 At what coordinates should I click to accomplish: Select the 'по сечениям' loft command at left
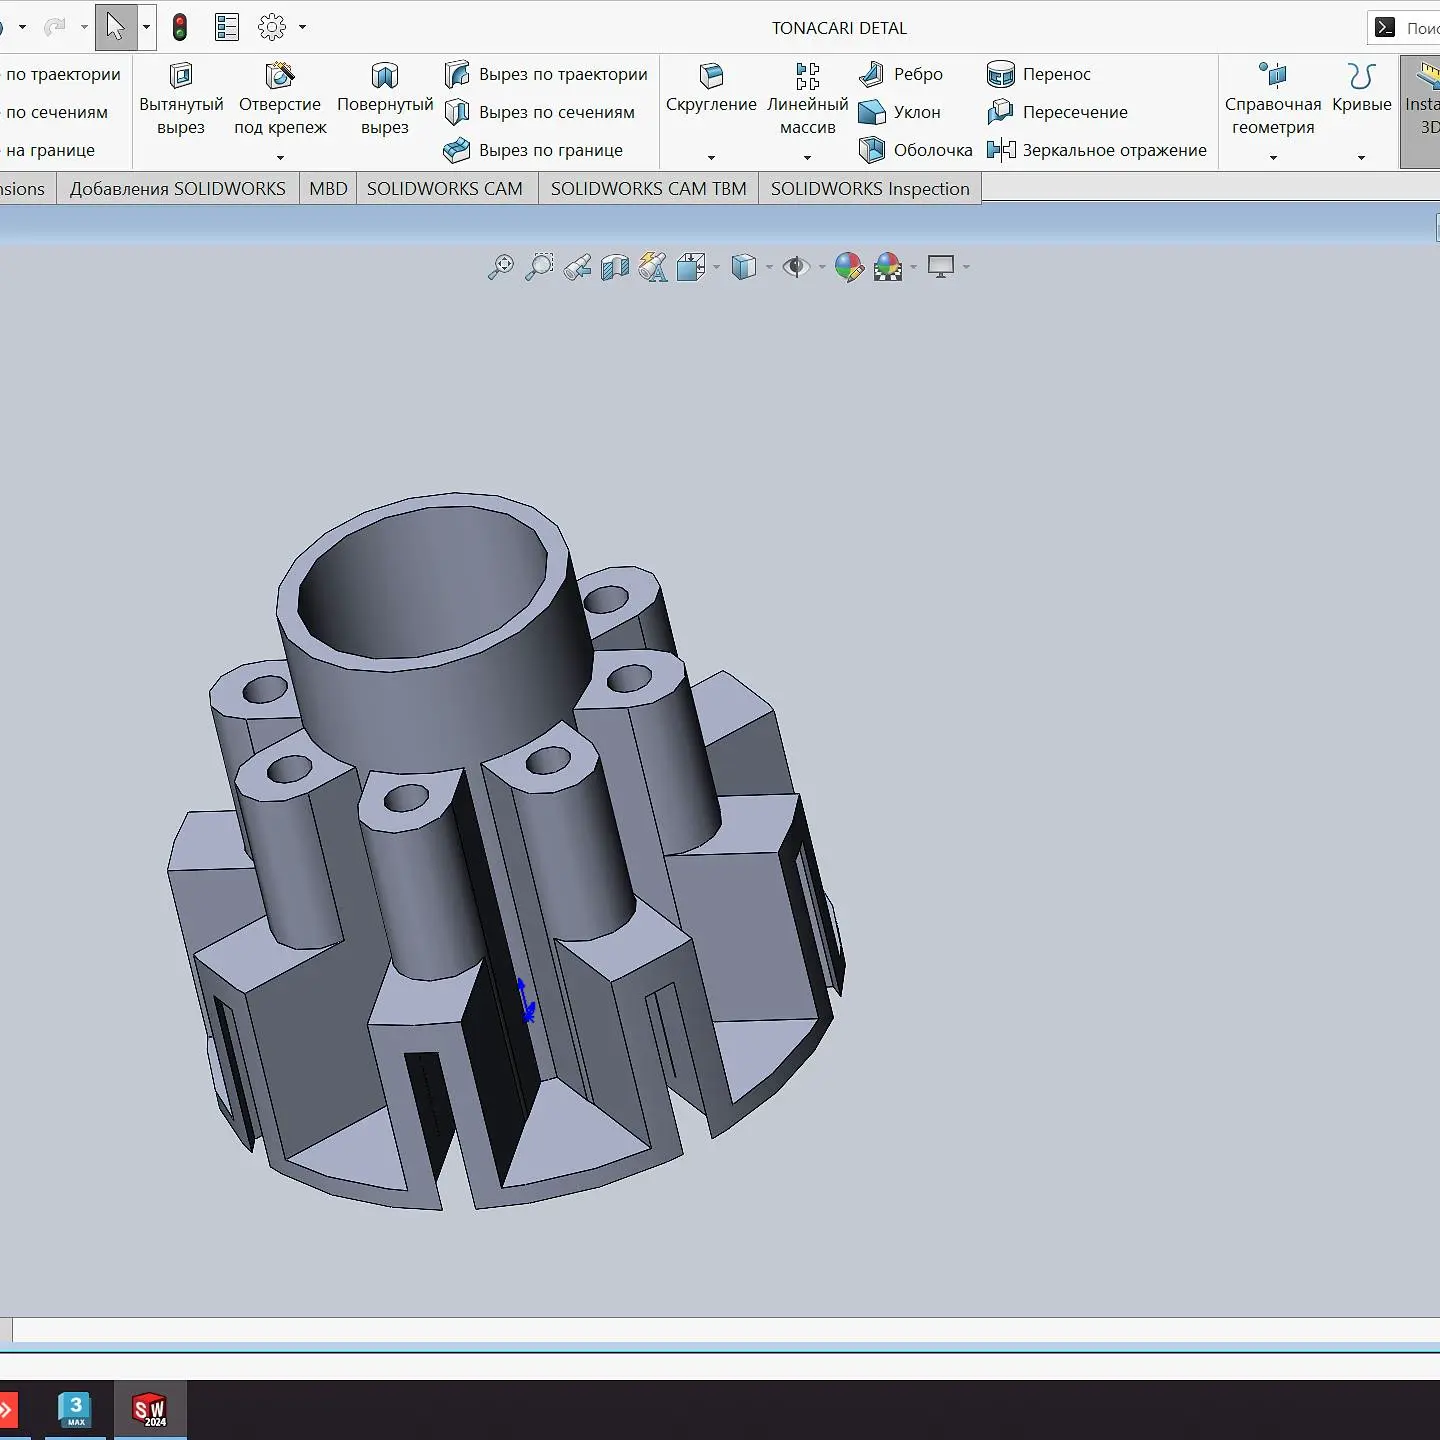point(56,112)
